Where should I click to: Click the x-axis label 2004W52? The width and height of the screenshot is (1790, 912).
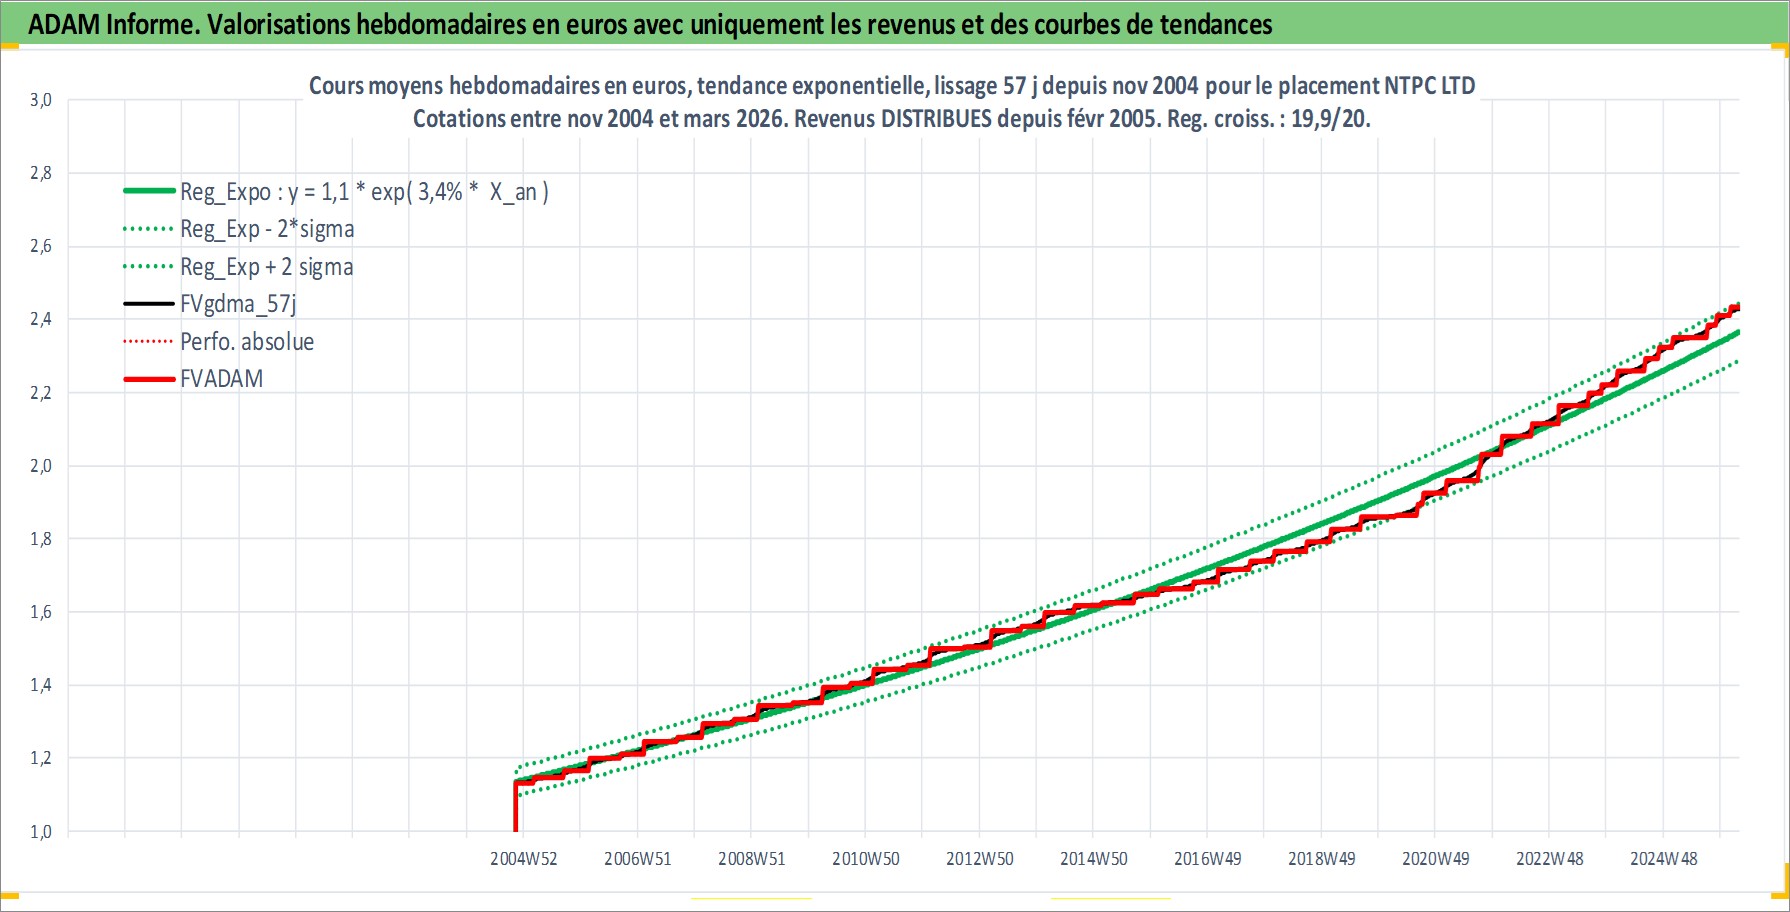[523, 859]
